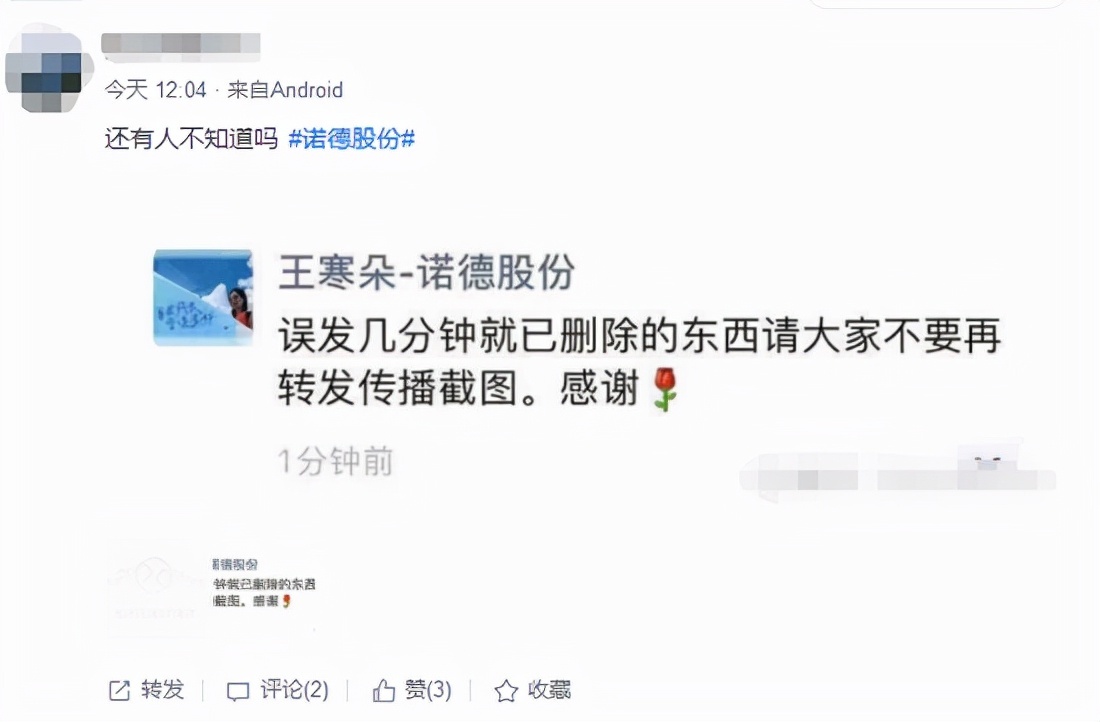This screenshot has width=1100, height=722.
Task: Click the red rose emoji after 感谢
Action: pyautogui.click(x=665, y=389)
